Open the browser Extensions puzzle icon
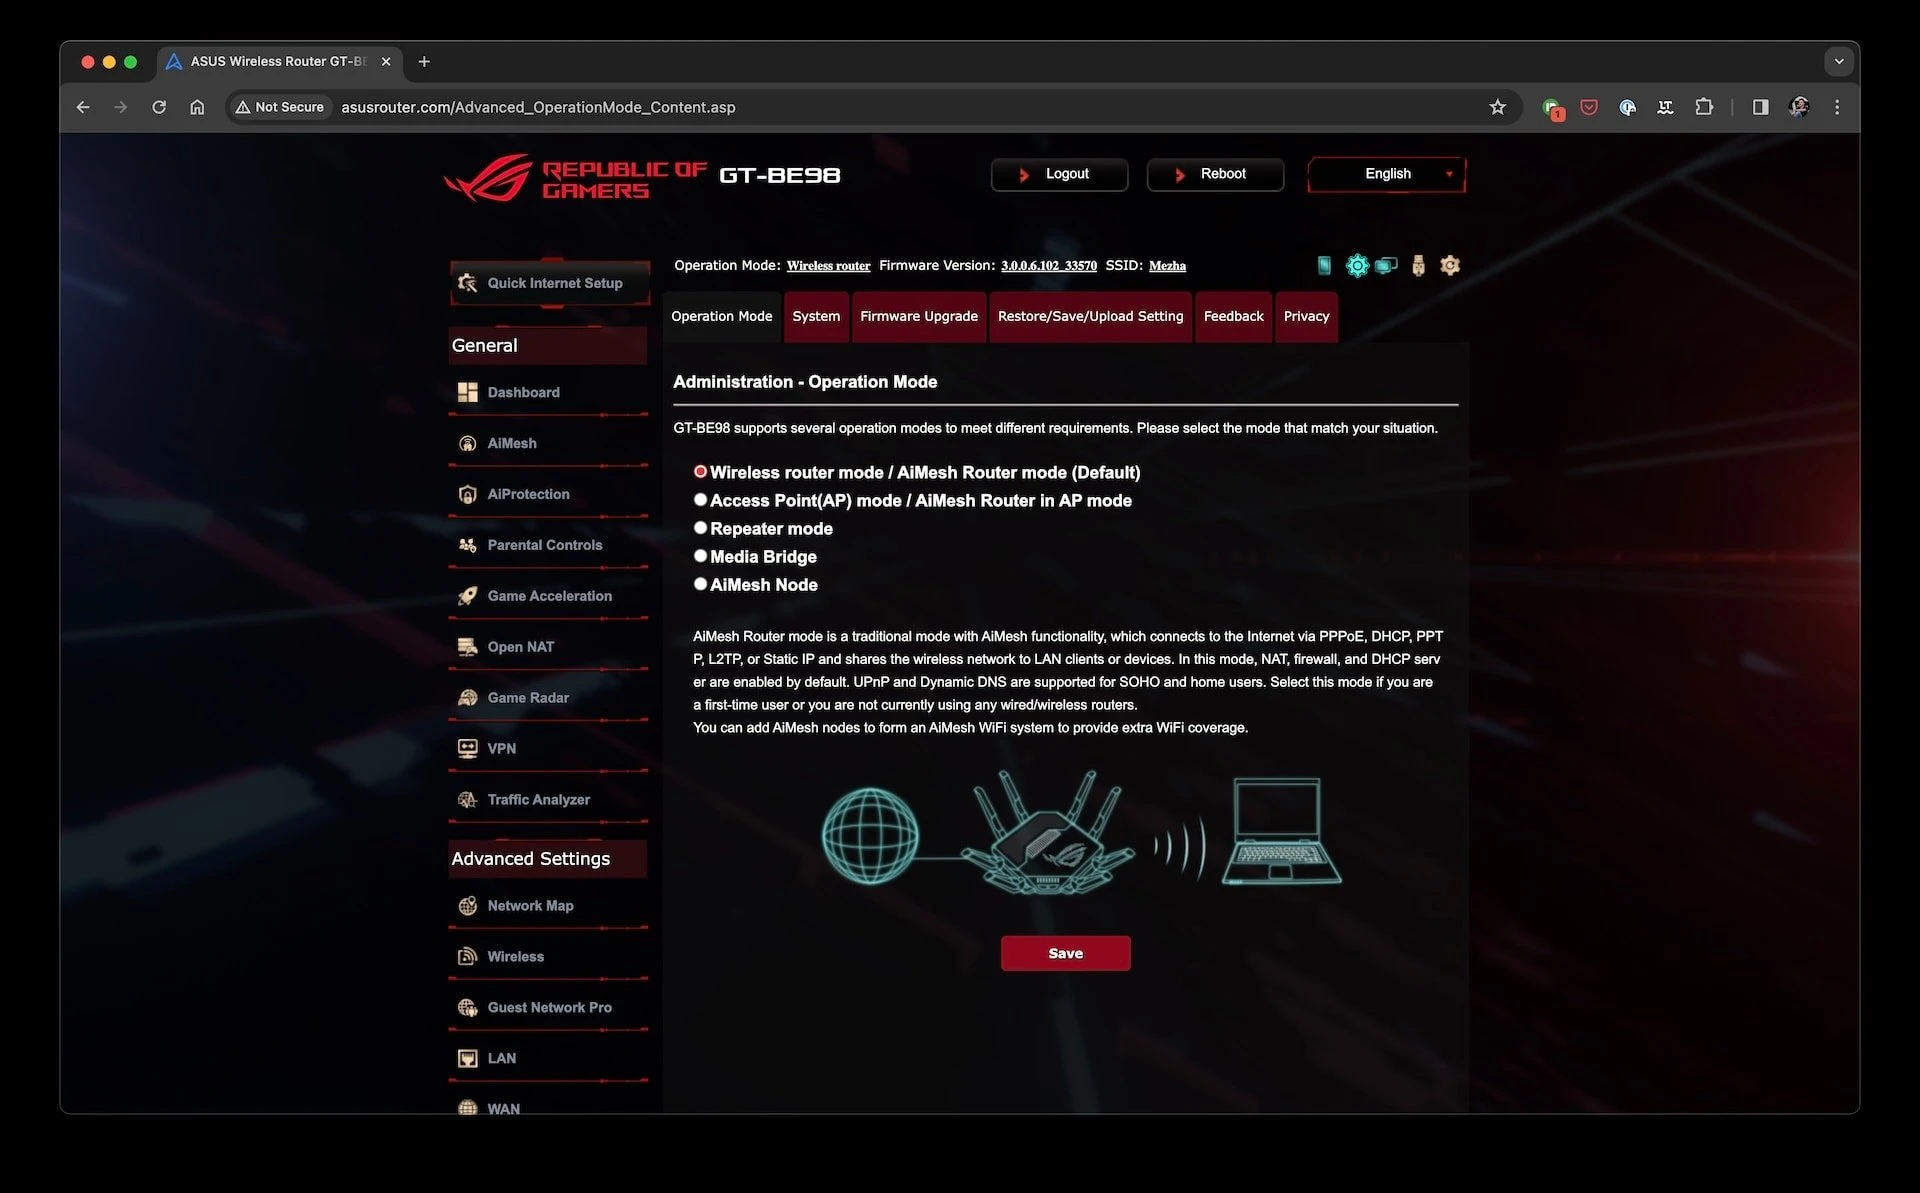Screen dimensions: 1920x1193 coord(1704,107)
